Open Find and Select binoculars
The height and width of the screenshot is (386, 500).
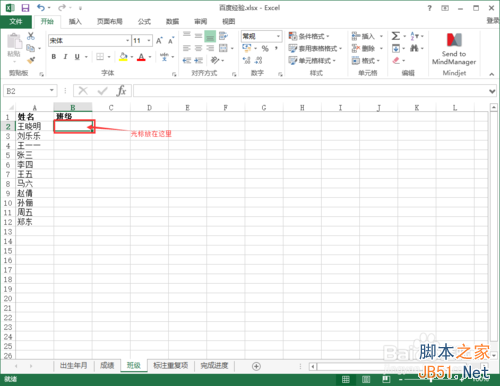click(x=414, y=48)
